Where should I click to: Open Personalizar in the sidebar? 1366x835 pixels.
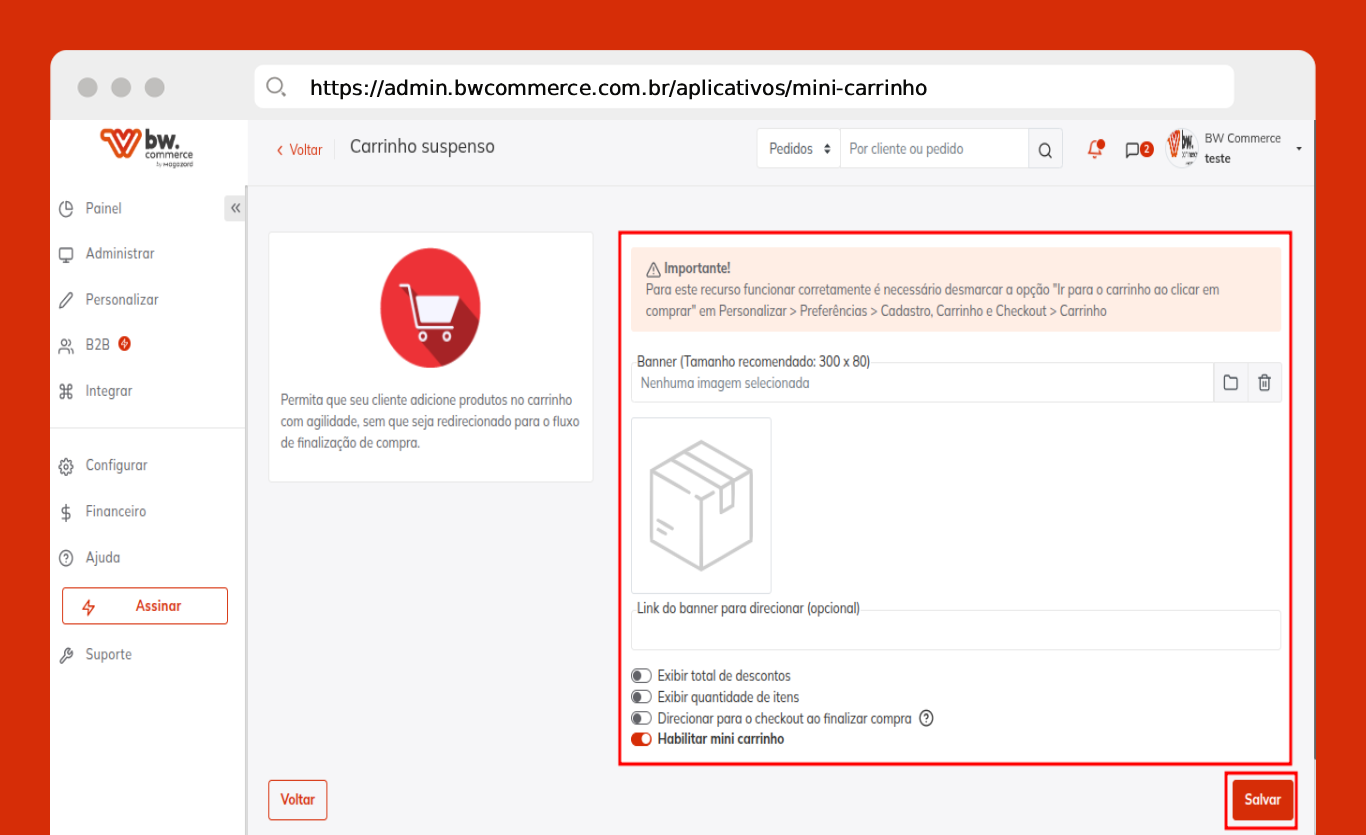(x=121, y=300)
